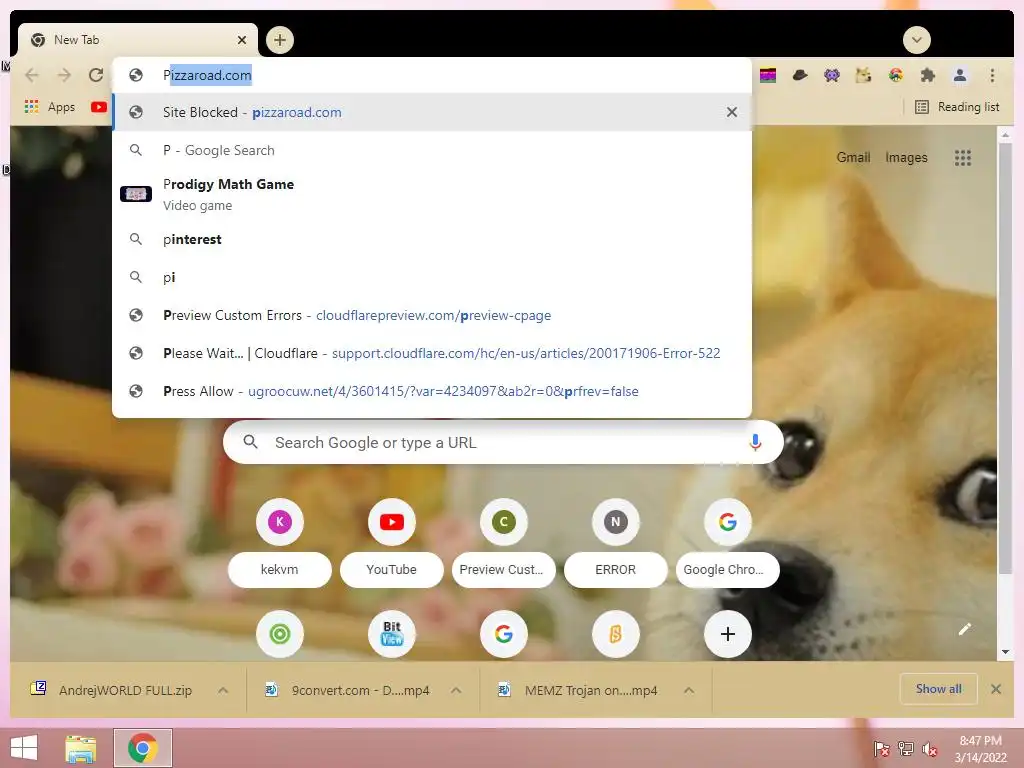Image resolution: width=1024 pixels, height=768 pixels.
Task: Select the P - Google Search suggestion
Action: [x=432, y=150]
